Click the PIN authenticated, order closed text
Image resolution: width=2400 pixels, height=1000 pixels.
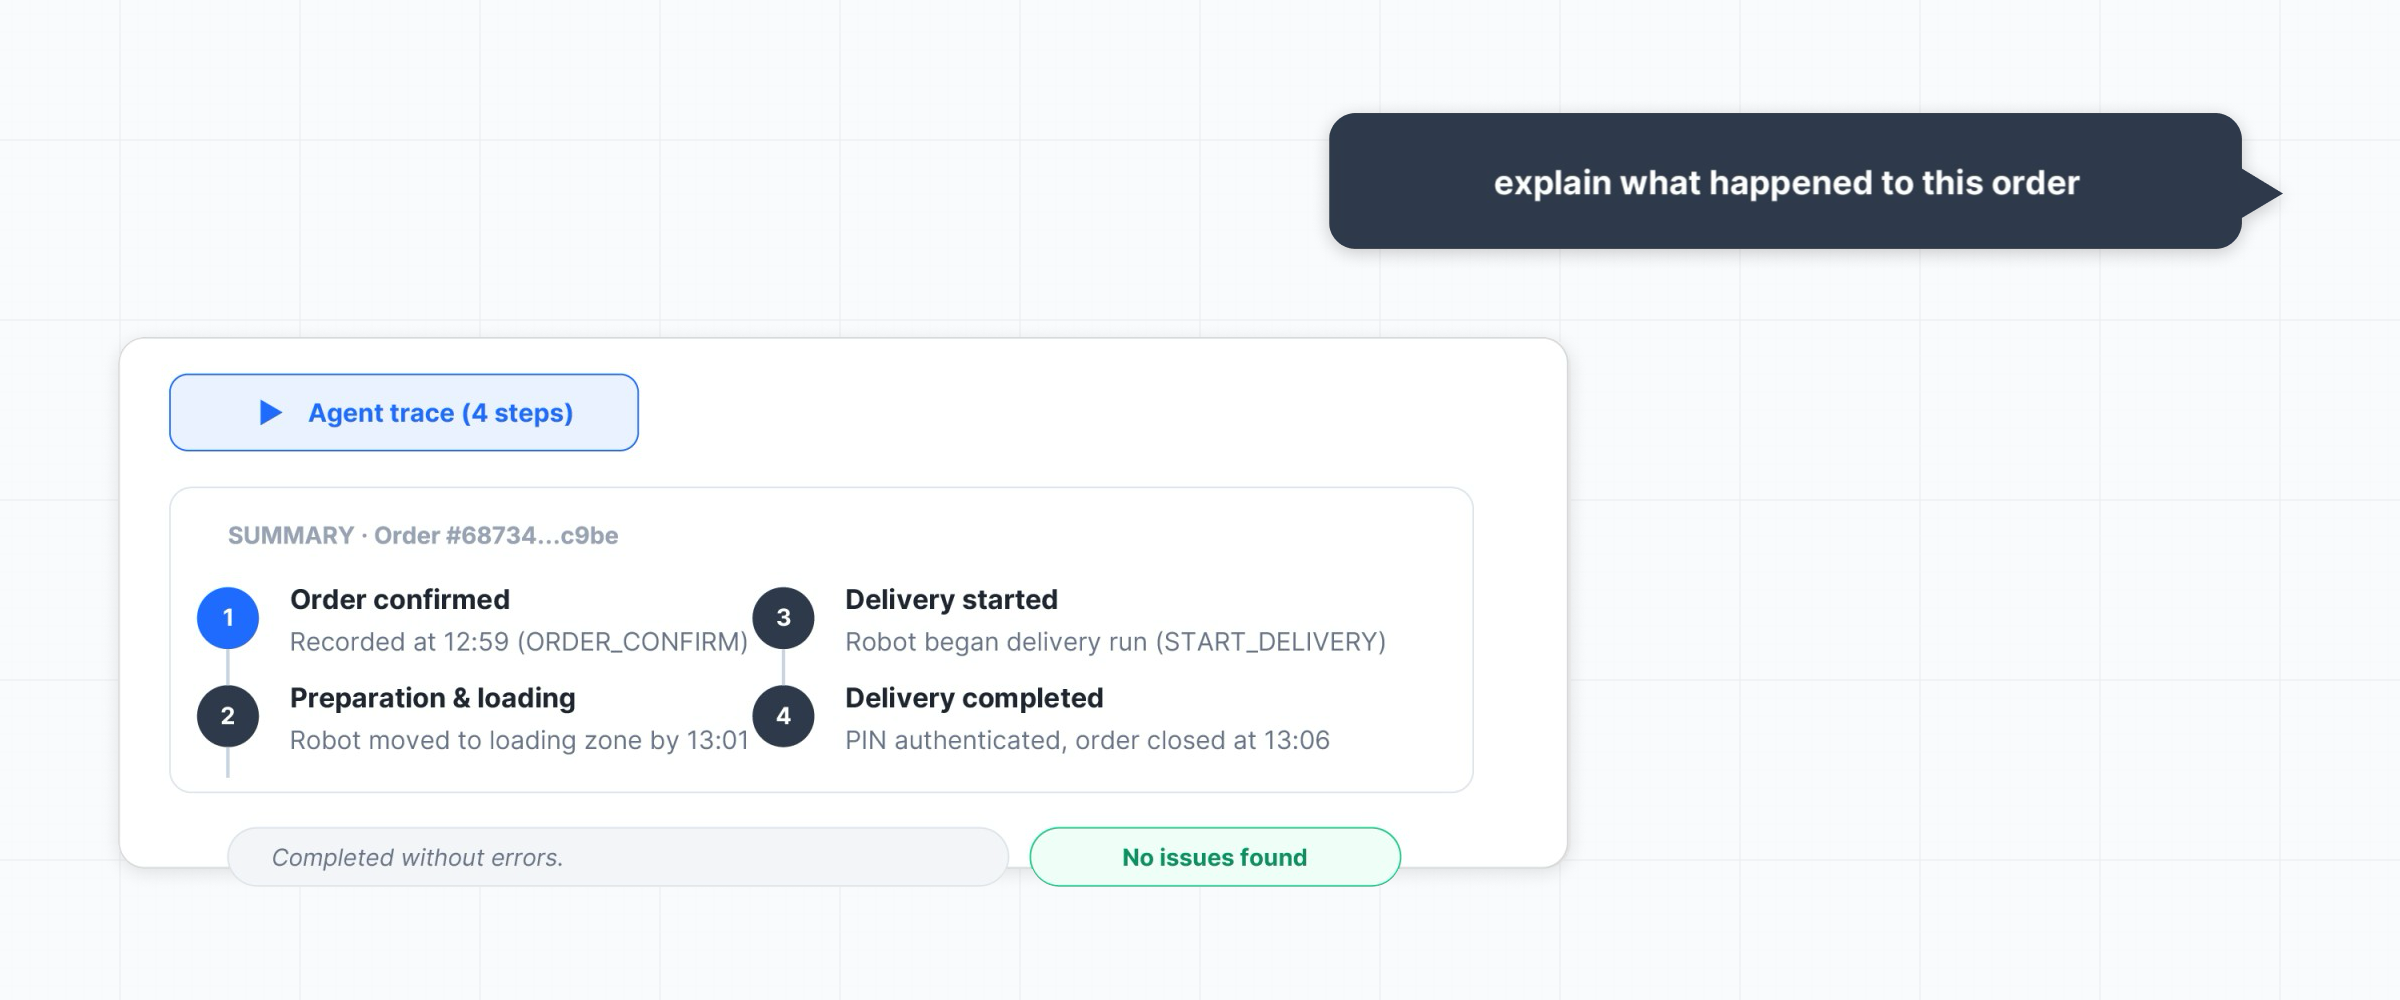[x=1087, y=740]
